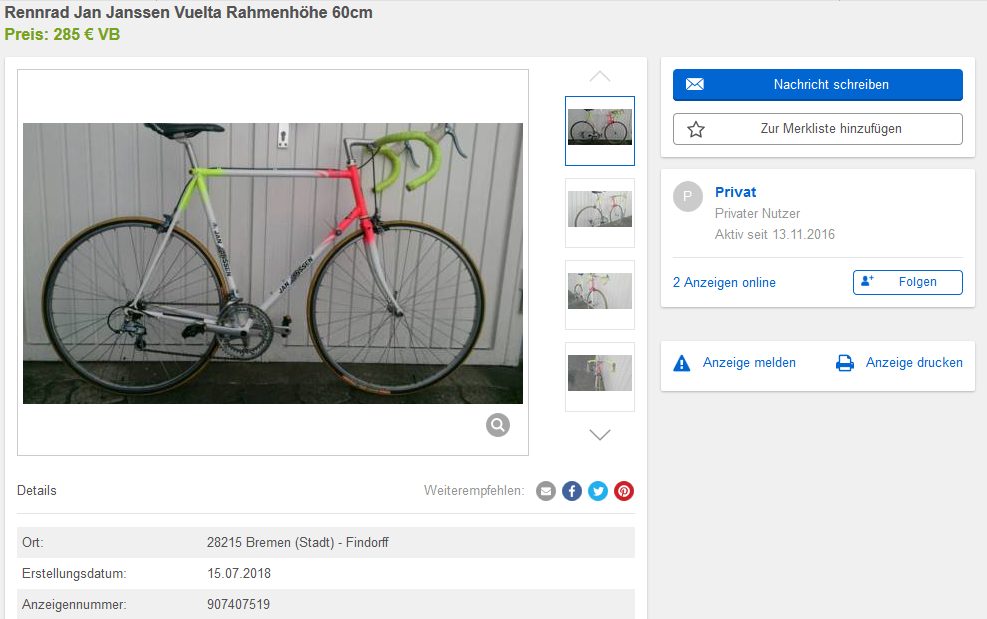This screenshot has height=619, width=987.
Task: Share listing on Facebook
Action: coord(572,491)
